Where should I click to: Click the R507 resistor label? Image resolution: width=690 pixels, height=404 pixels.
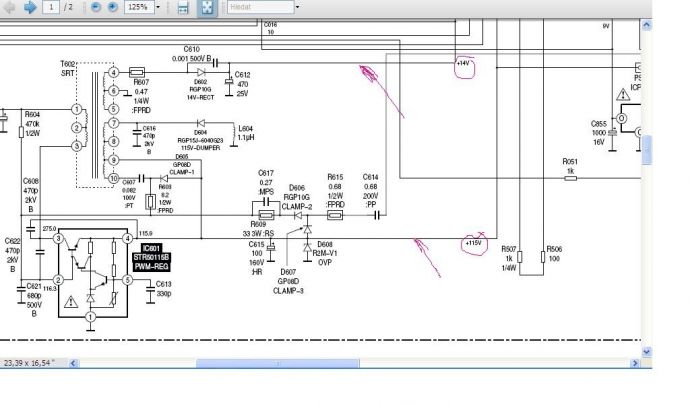click(508, 249)
